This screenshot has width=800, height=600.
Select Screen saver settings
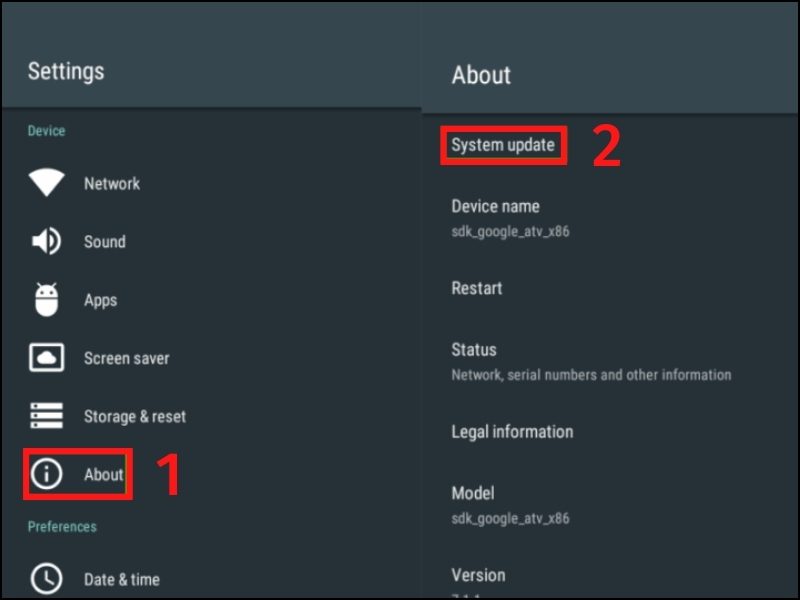(x=127, y=358)
